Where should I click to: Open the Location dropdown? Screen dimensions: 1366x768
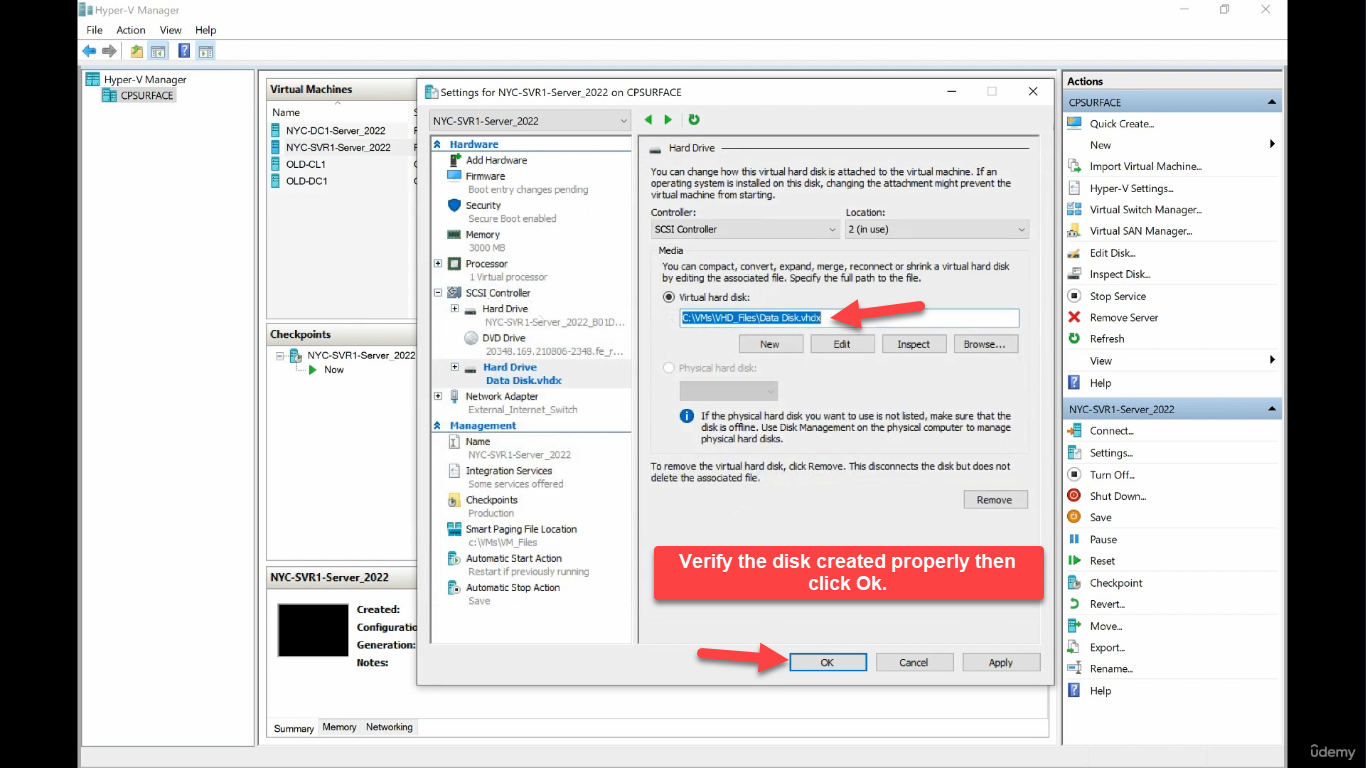(936, 229)
